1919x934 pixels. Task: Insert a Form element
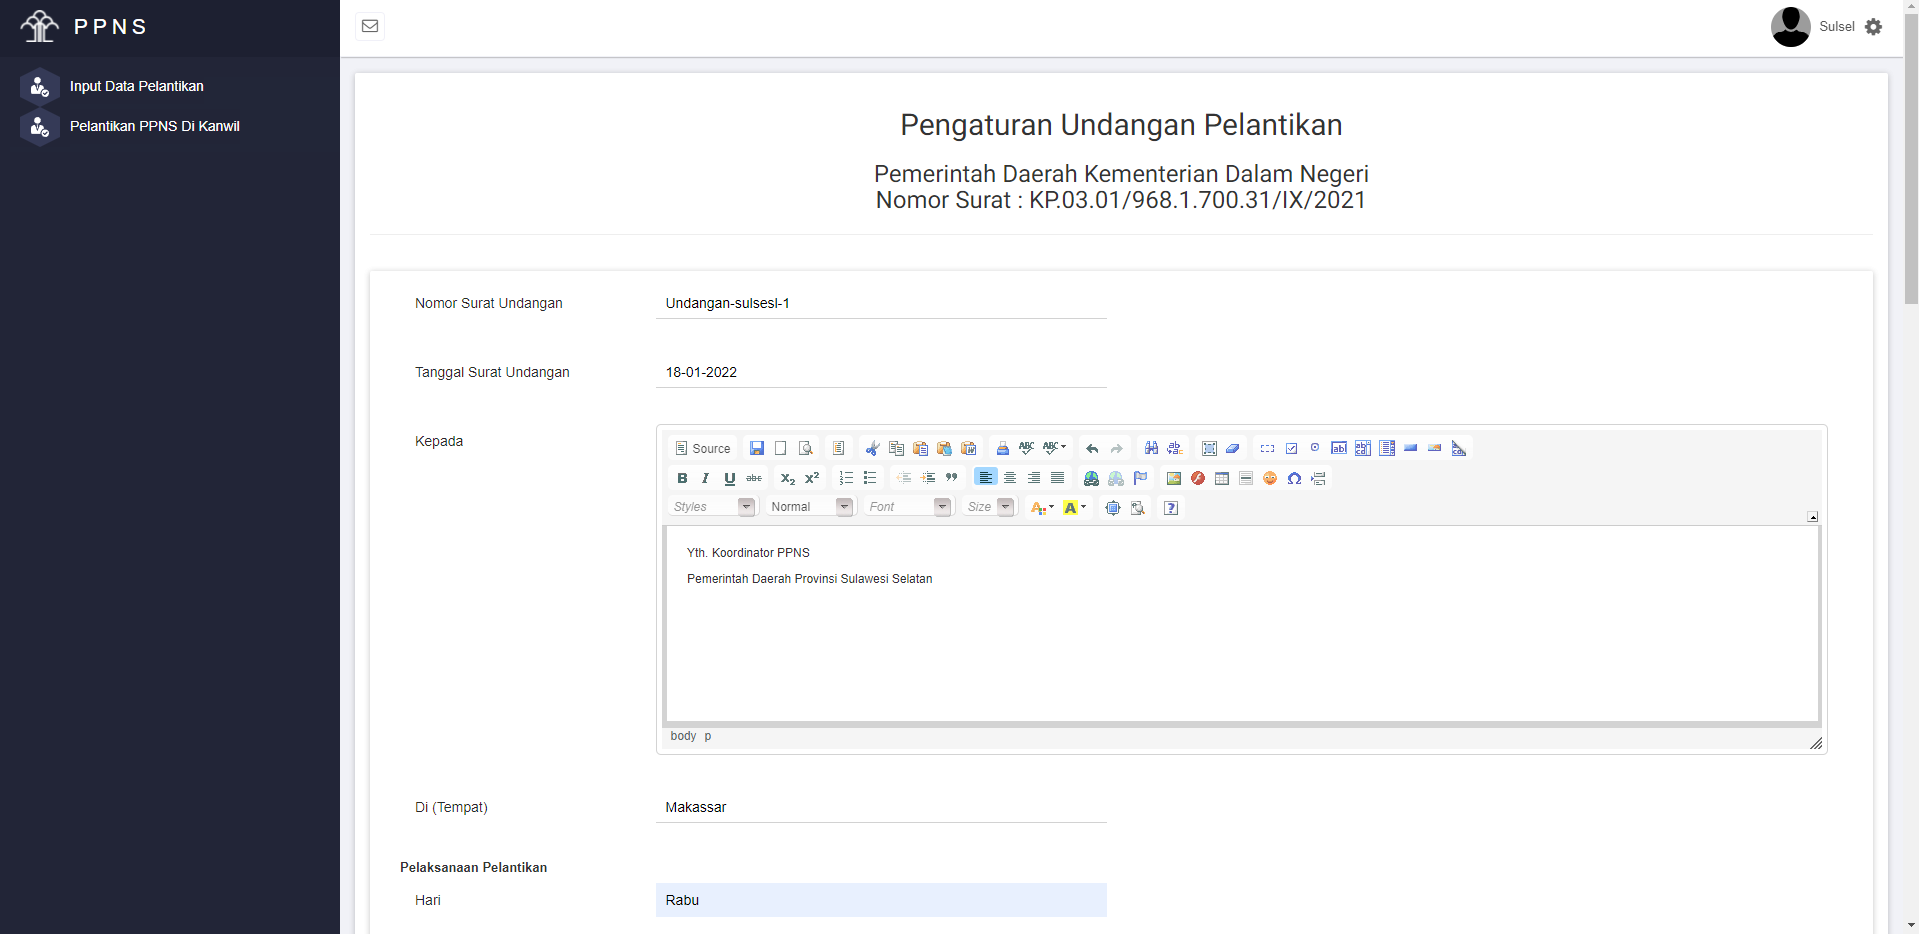[1267, 448]
